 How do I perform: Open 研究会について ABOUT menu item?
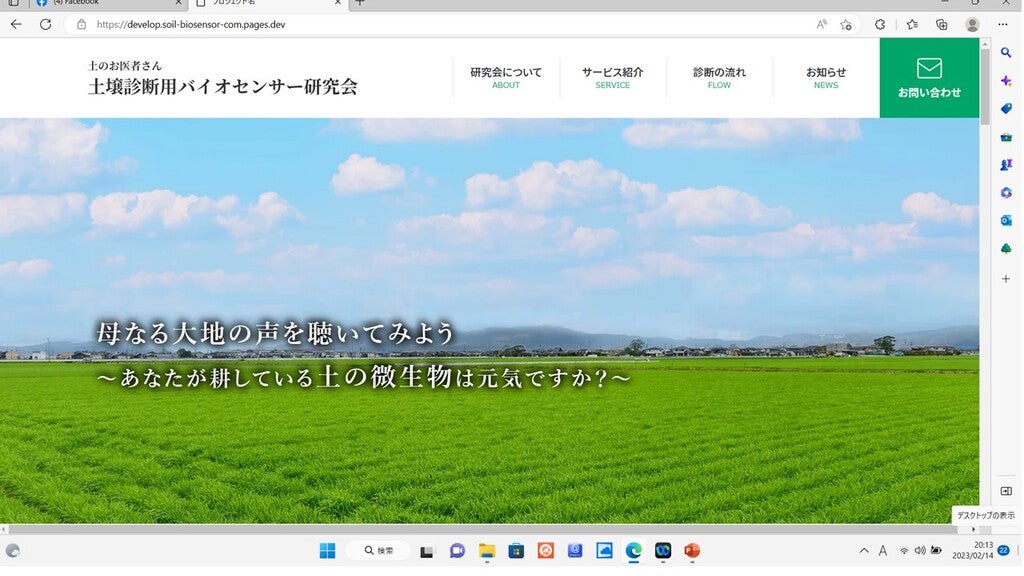click(506, 78)
